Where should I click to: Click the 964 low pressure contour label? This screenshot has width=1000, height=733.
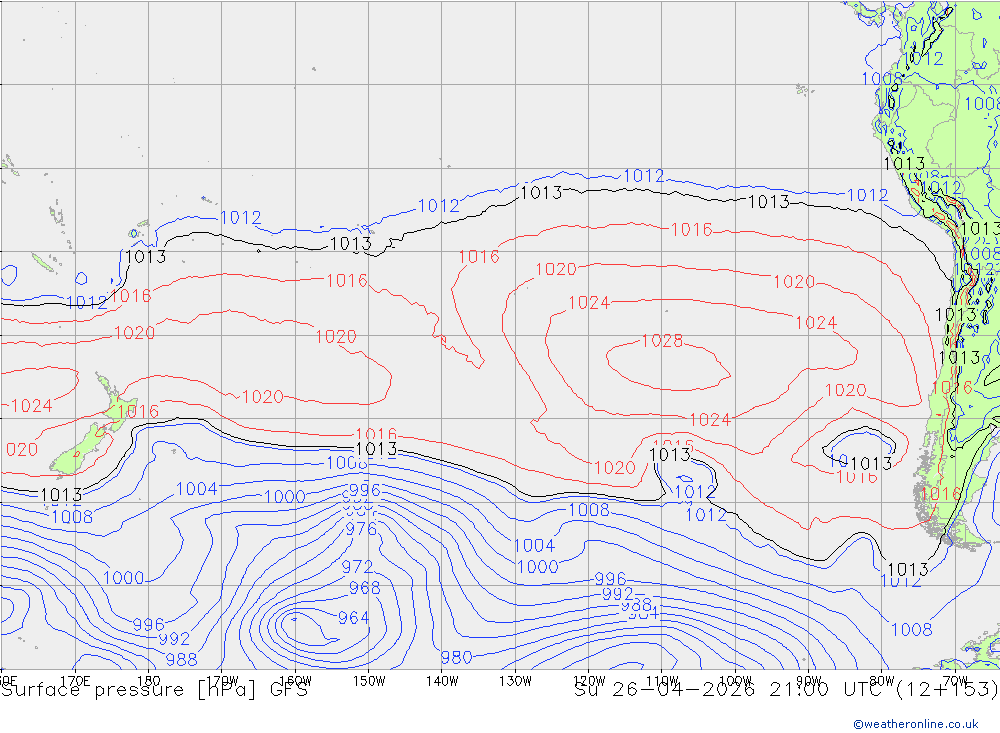tap(353, 618)
